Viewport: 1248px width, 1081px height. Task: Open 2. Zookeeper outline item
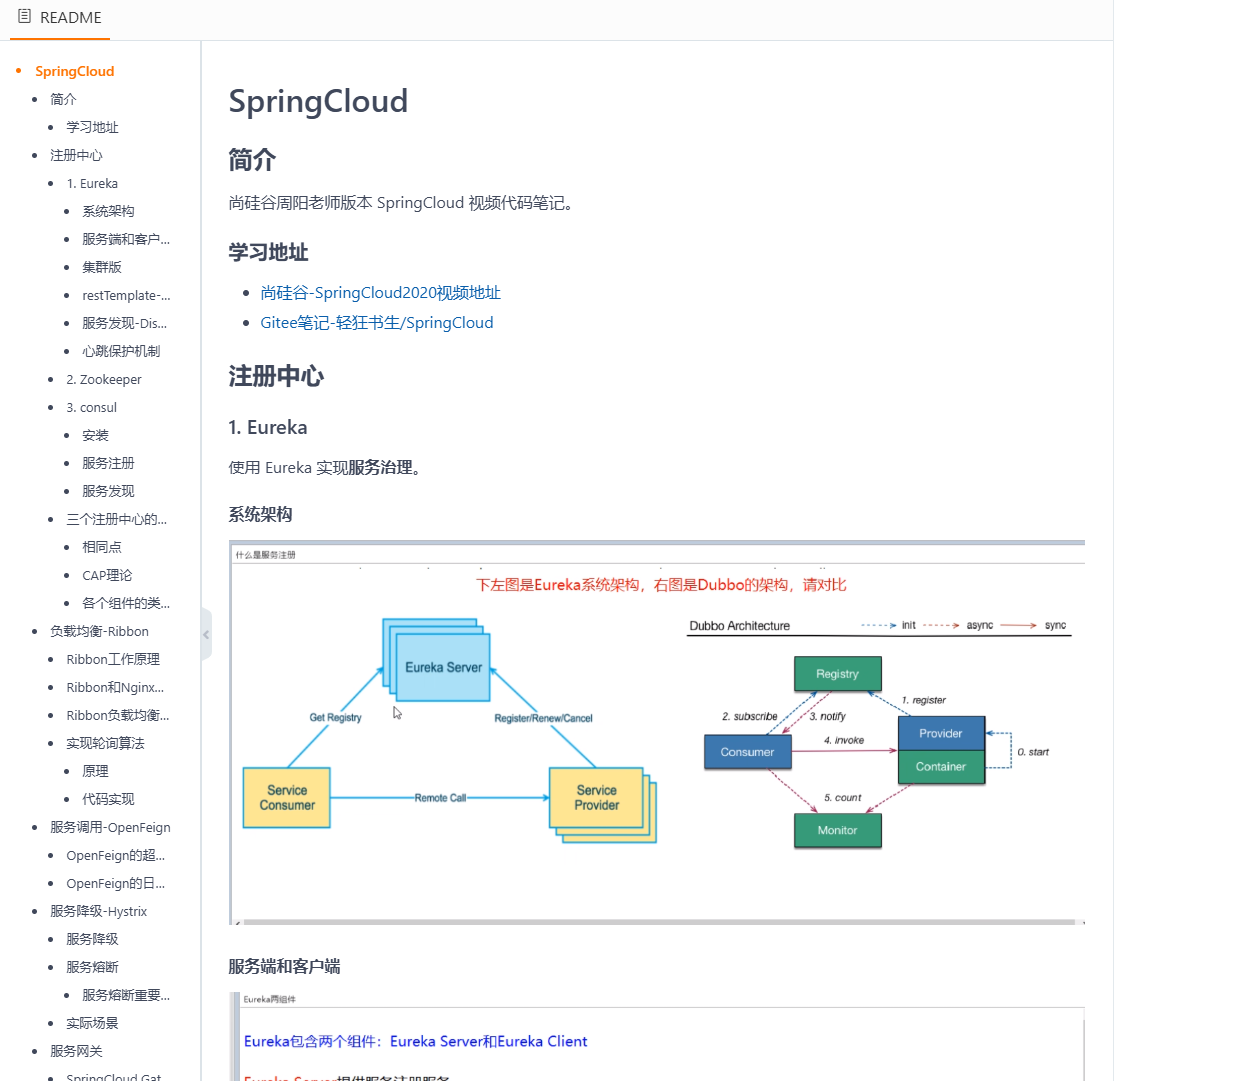click(x=104, y=379)
